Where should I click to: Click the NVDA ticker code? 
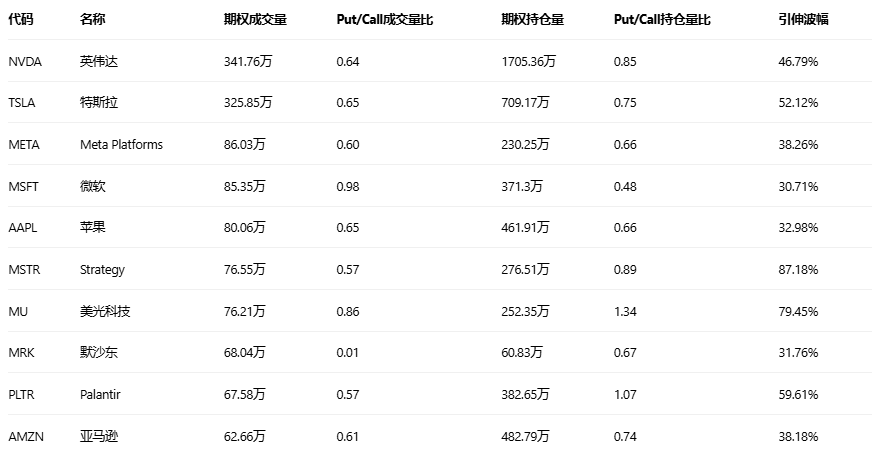pyautogui.click(x=24, y=62)
